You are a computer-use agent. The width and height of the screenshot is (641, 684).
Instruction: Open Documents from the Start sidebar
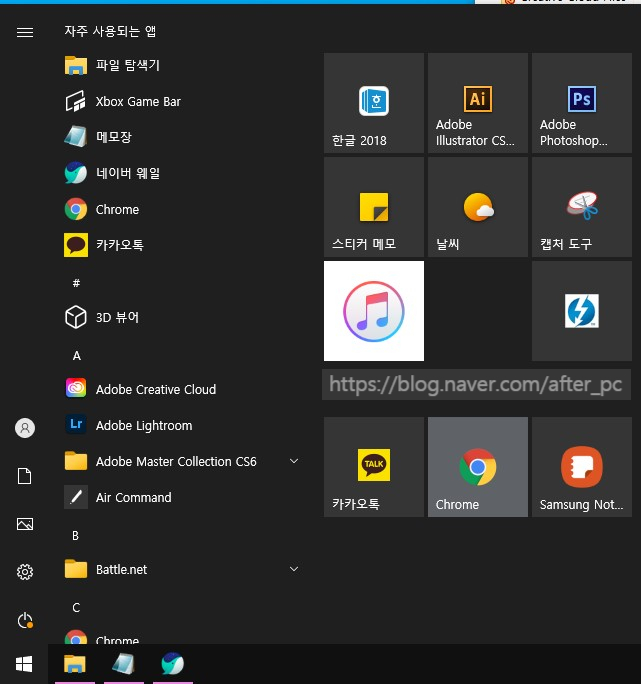pyautogui.click(x=25, y=476)
